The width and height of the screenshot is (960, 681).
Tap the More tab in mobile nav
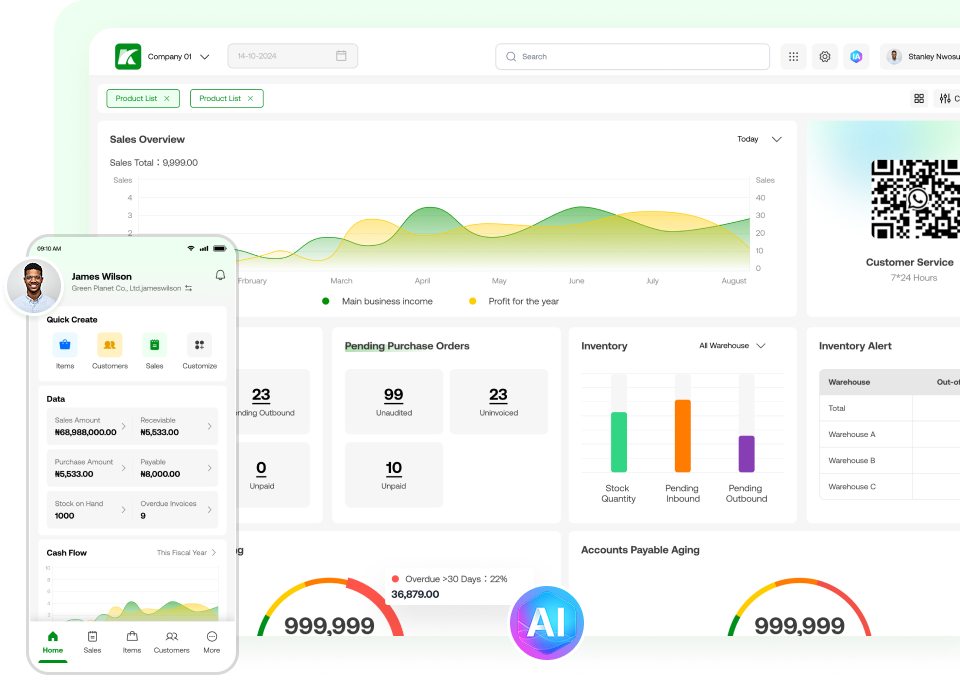pos(212,642)
